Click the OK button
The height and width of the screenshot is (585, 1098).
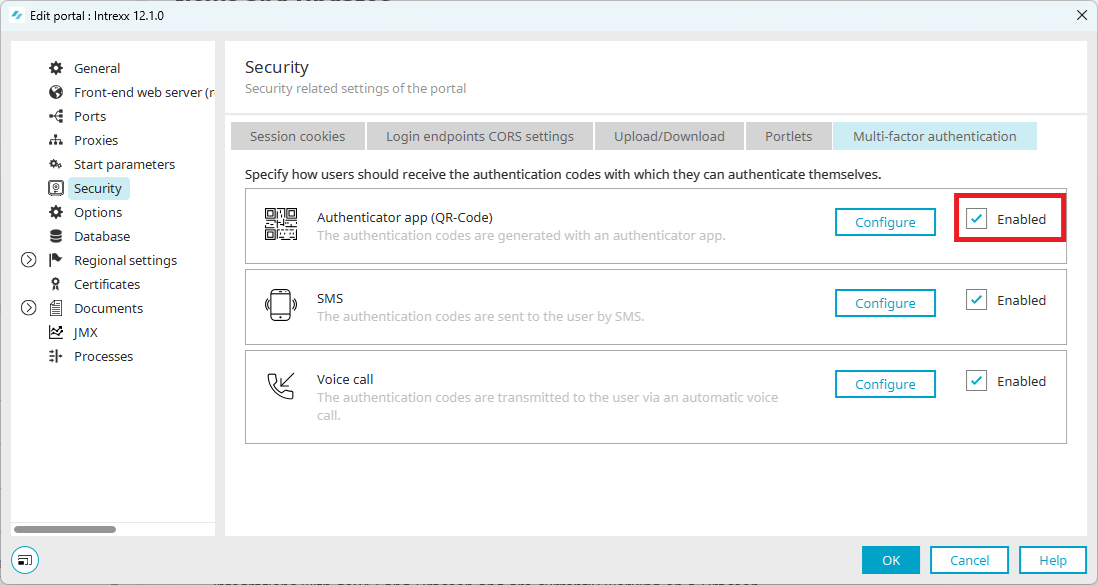[891, 560]
